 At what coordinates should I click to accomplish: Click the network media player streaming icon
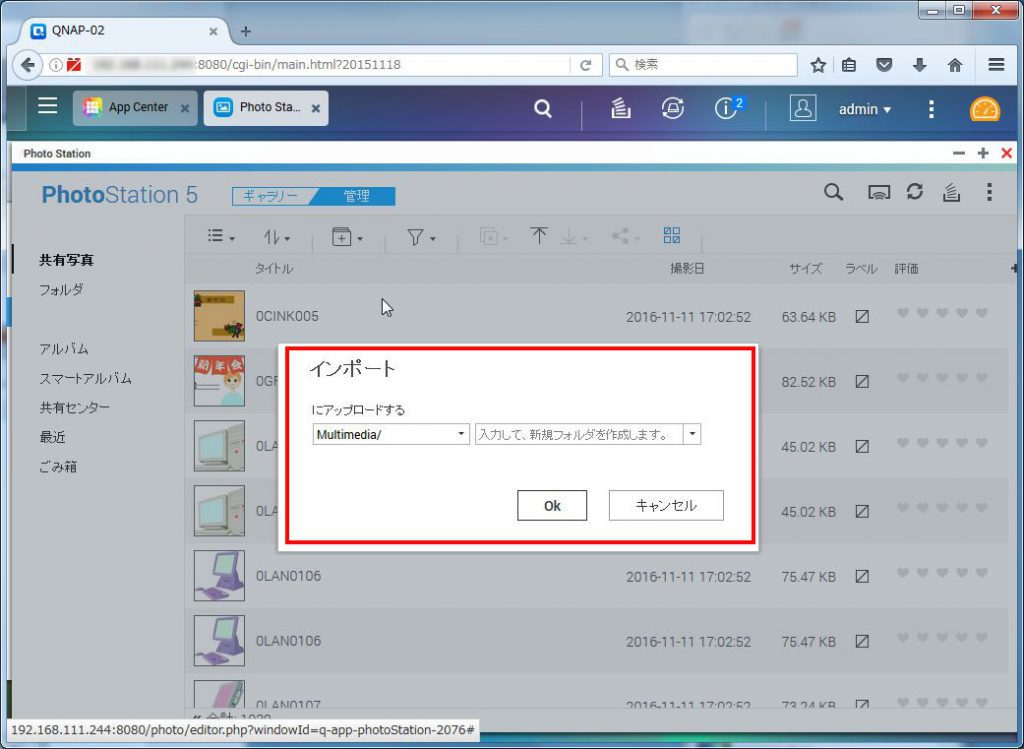(x=878, y=192)
